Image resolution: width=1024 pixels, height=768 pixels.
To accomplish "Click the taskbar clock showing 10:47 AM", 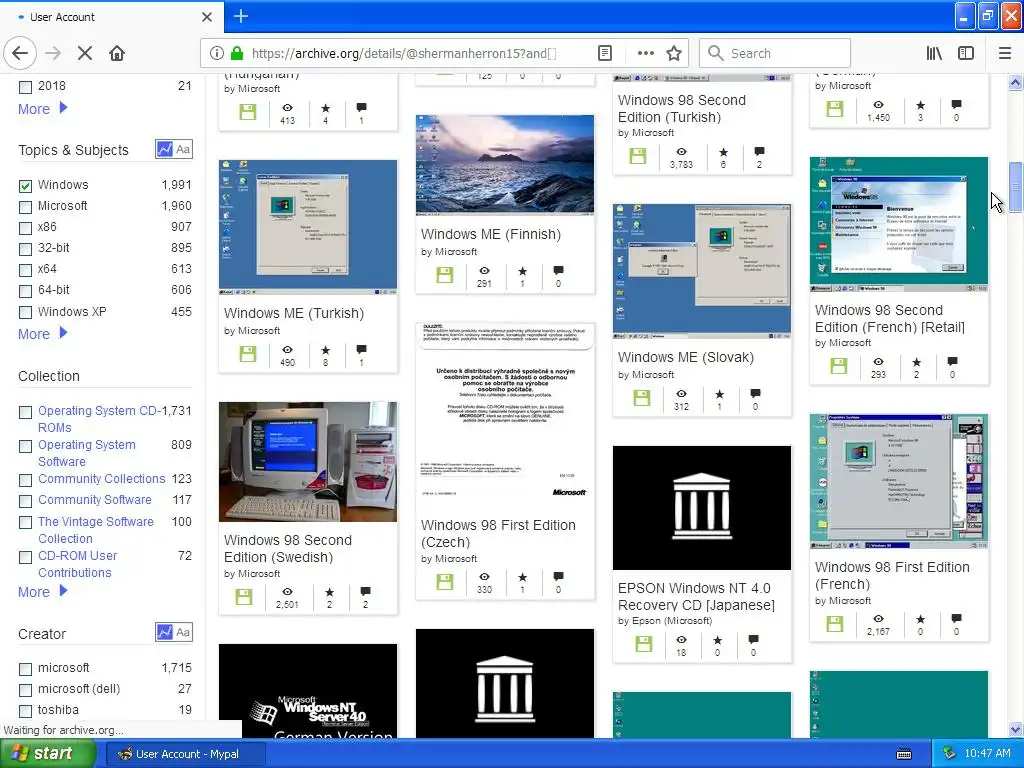I will 987,754.
